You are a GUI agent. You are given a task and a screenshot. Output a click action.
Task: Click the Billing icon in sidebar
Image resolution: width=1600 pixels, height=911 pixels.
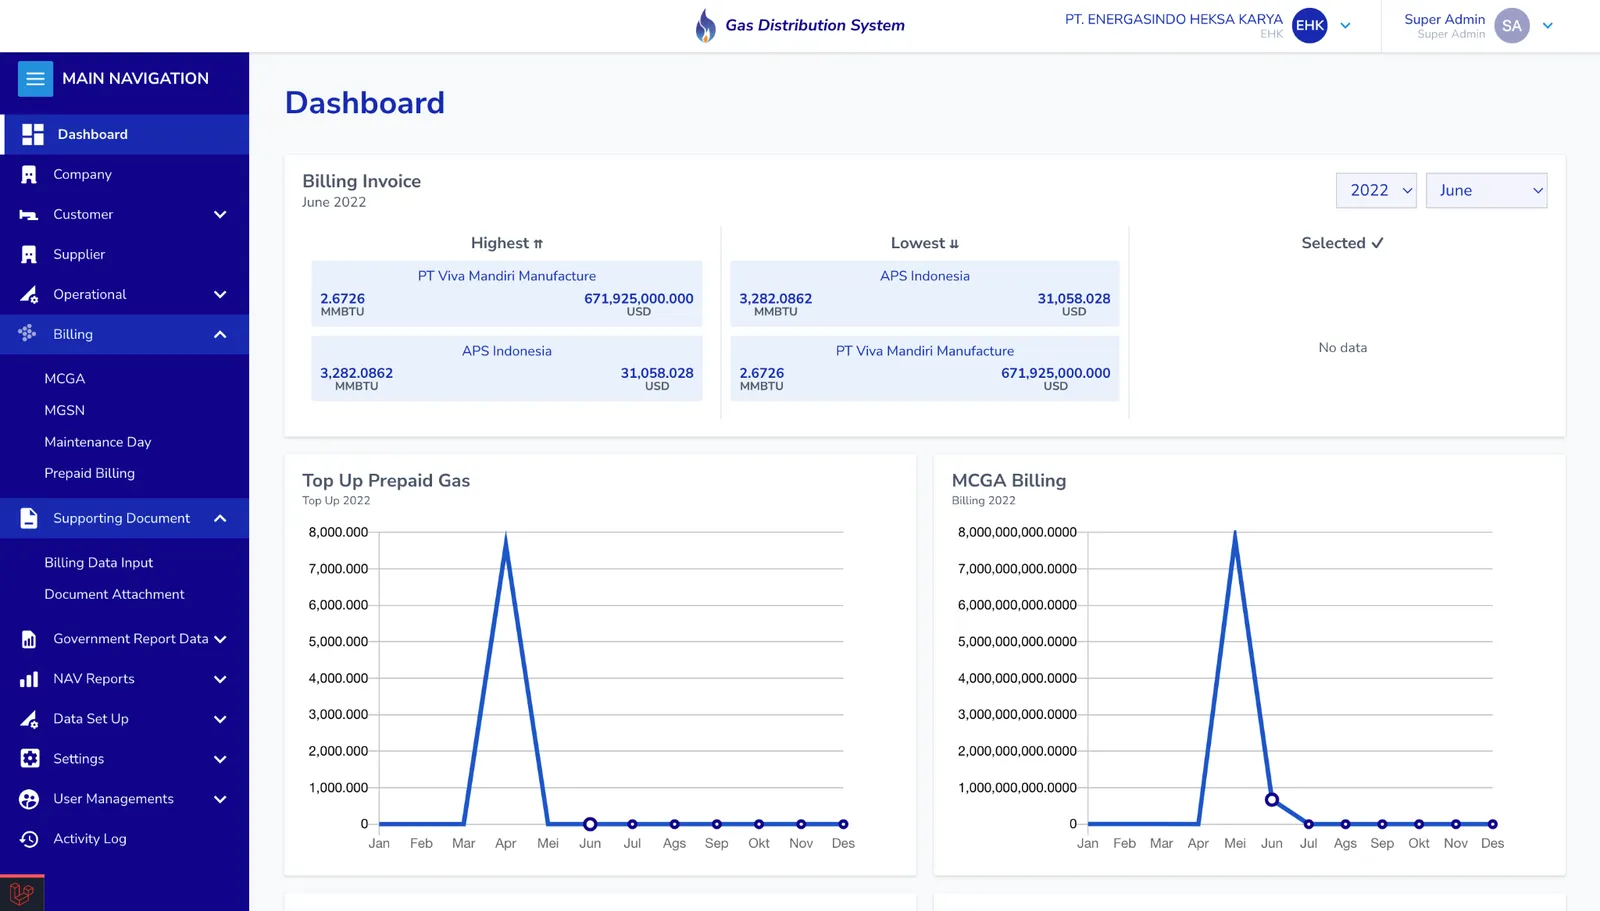27,333
